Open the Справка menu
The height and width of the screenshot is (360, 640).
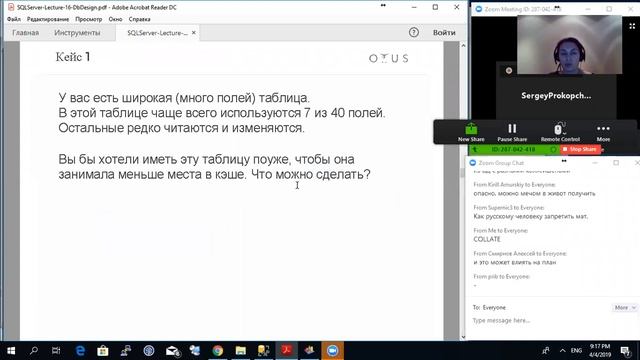(x=140, y=19)
